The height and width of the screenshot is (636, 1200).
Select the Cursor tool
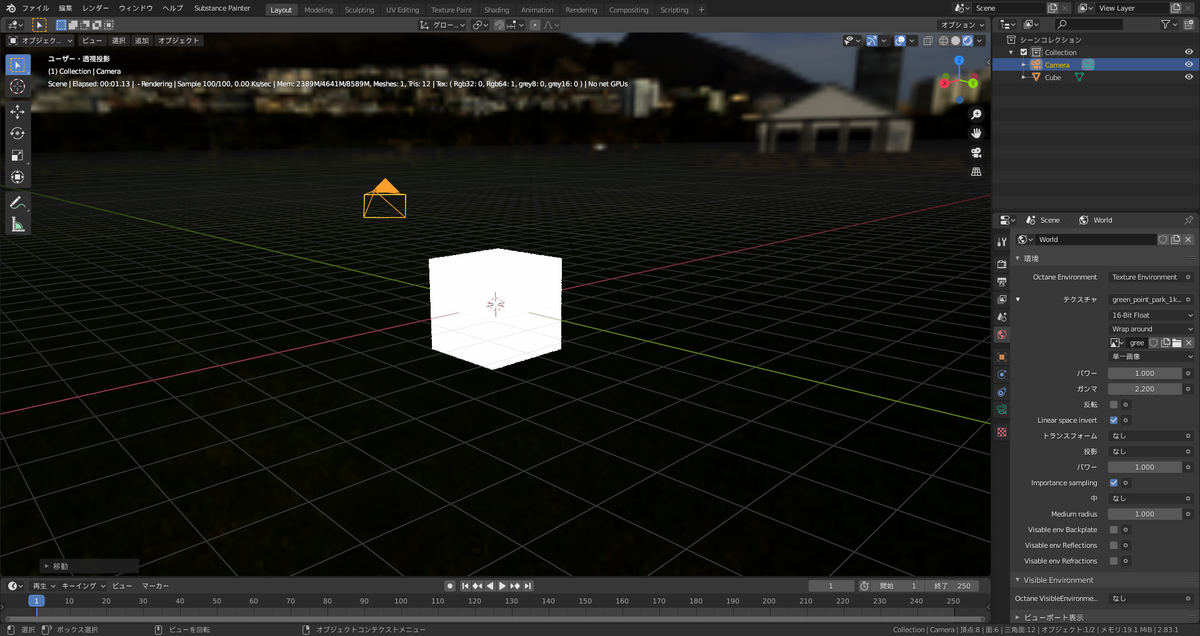(17, 87)
